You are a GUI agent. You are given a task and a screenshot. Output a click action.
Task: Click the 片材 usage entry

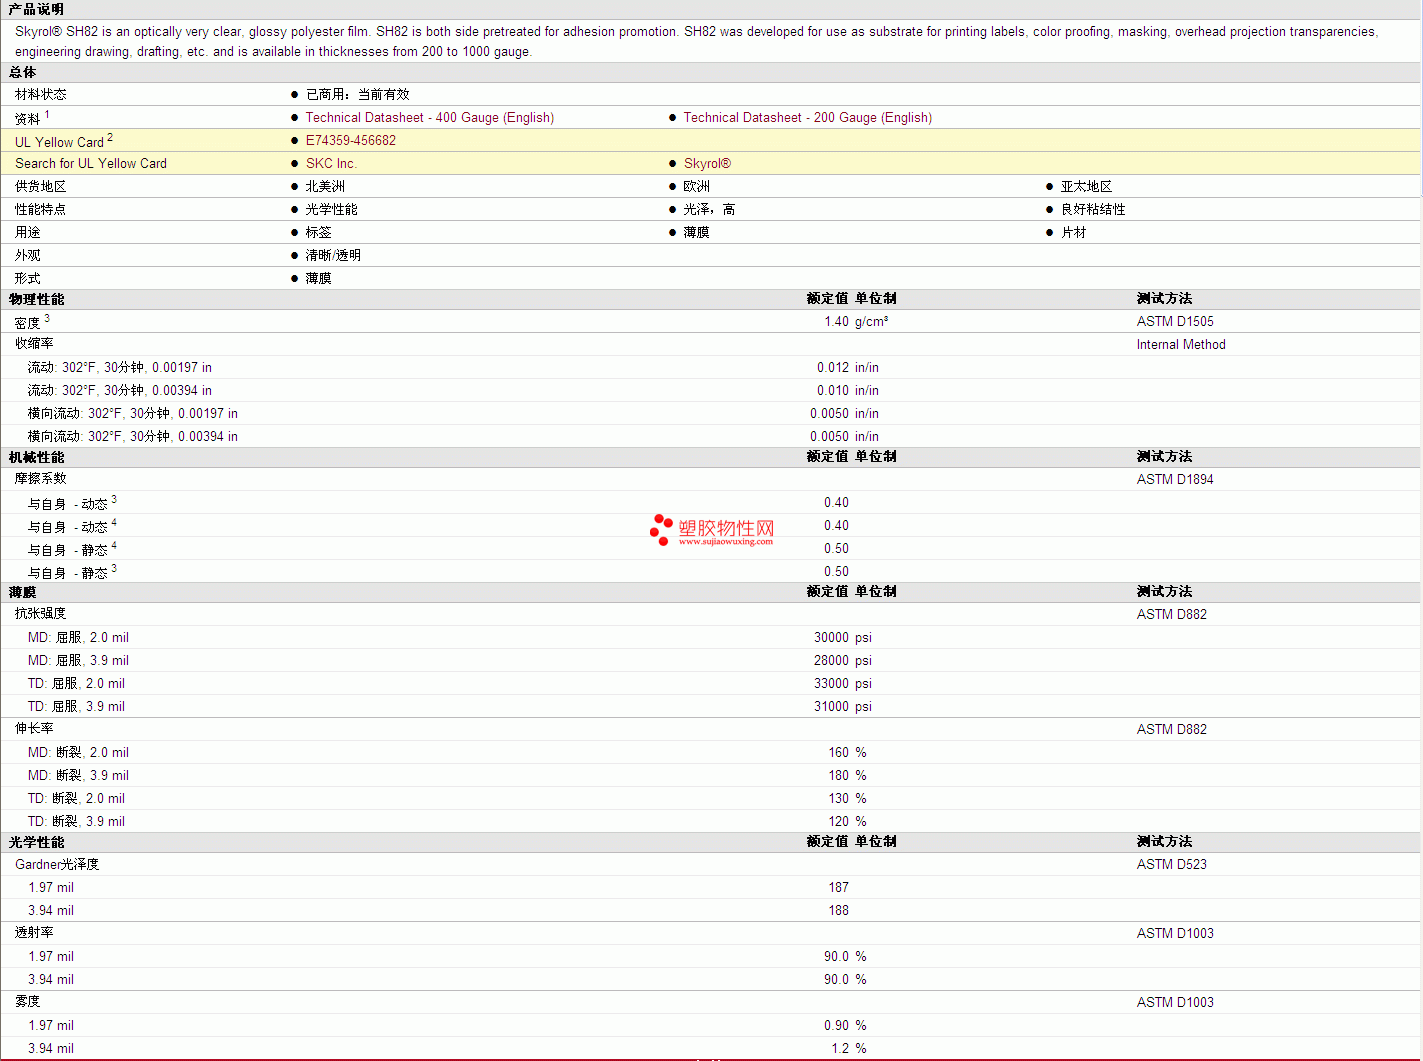1074,232
